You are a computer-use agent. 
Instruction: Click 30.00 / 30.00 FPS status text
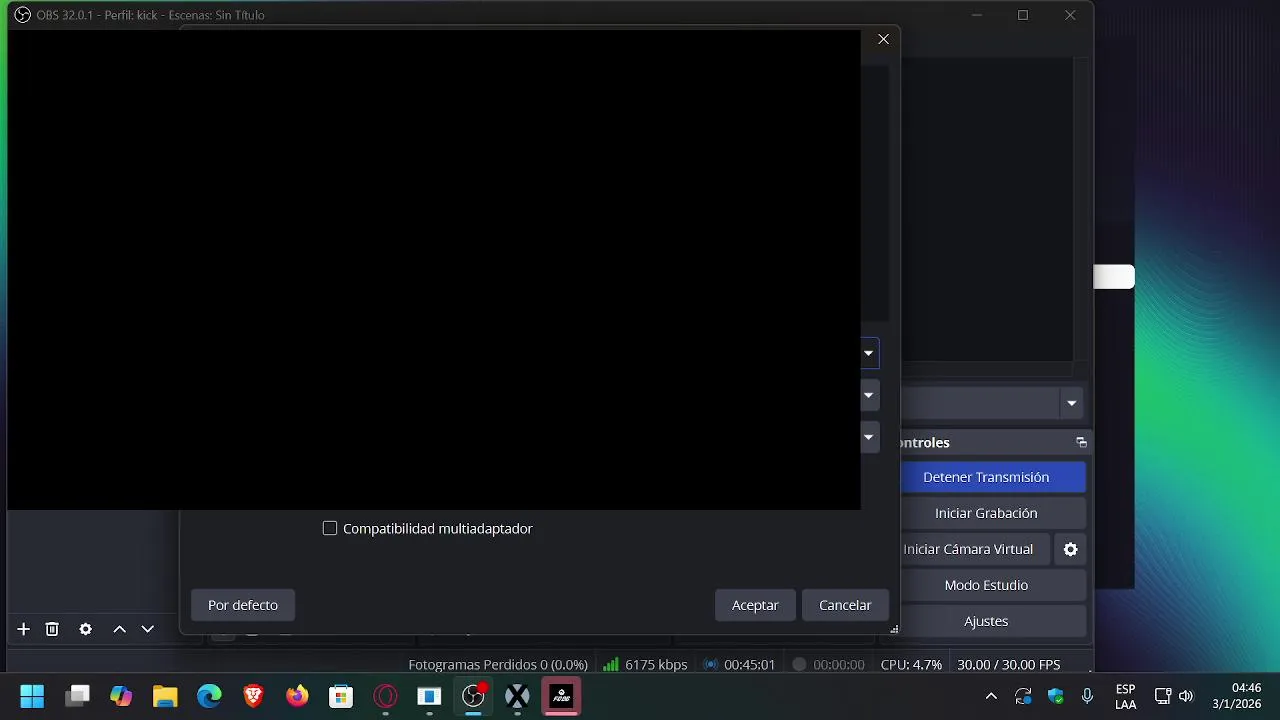click(x=1009, y=664)
